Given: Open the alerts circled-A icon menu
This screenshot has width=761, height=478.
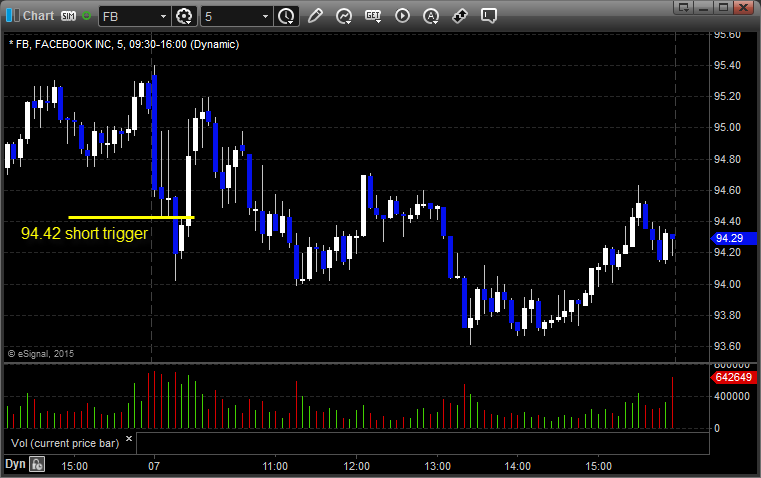Looking at the screenshot, I should tap(430, 16).
